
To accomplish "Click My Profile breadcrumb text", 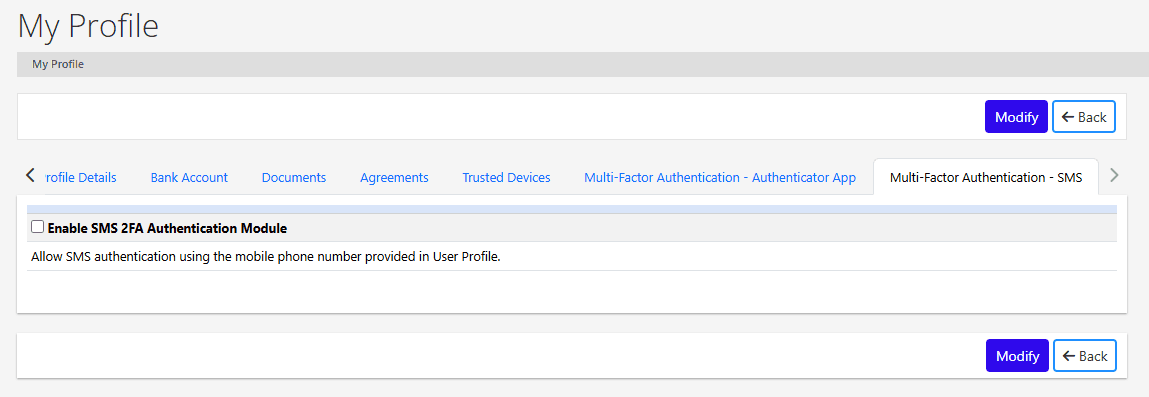I will coord(58,64).
